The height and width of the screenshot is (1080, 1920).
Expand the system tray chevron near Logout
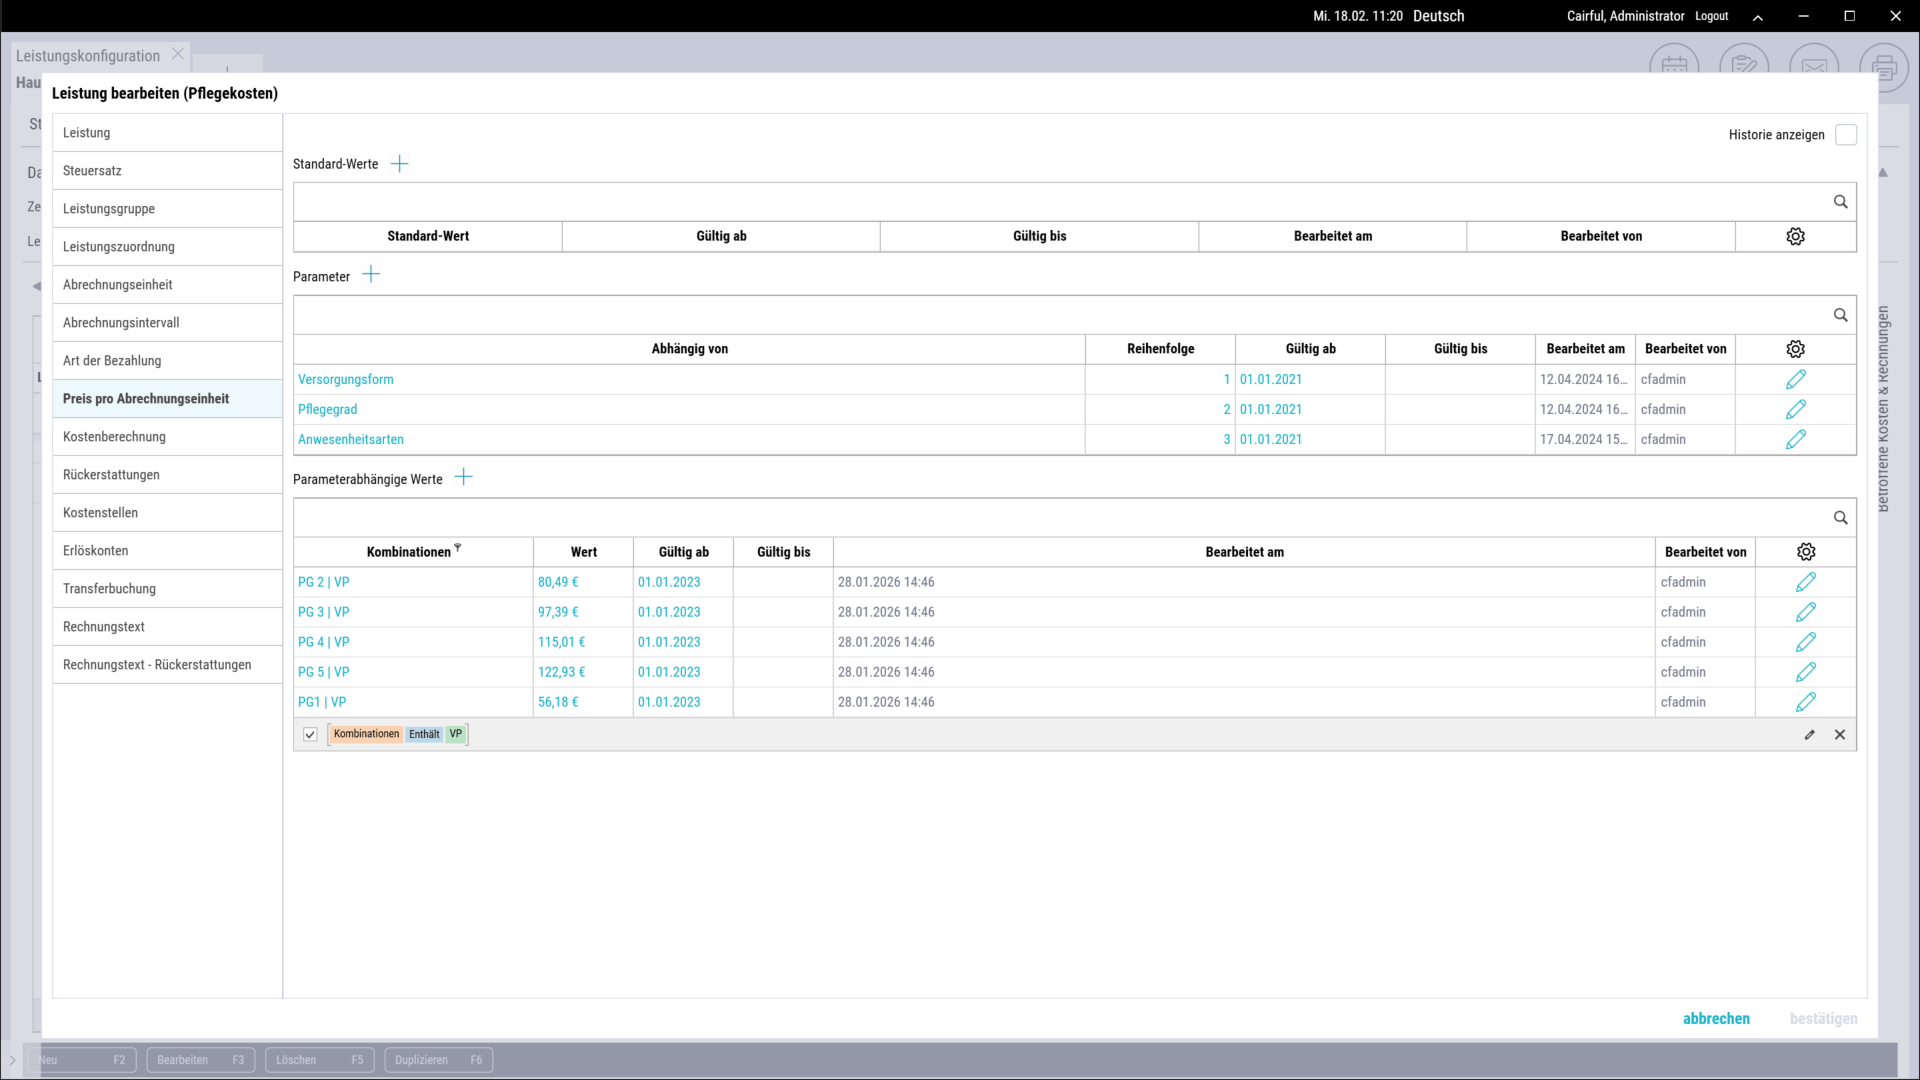click(1757, 17)
